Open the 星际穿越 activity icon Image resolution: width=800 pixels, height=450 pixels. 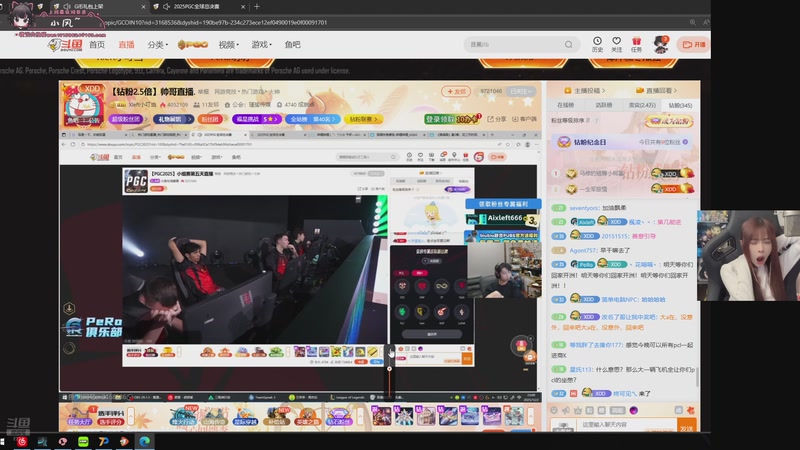245,416
